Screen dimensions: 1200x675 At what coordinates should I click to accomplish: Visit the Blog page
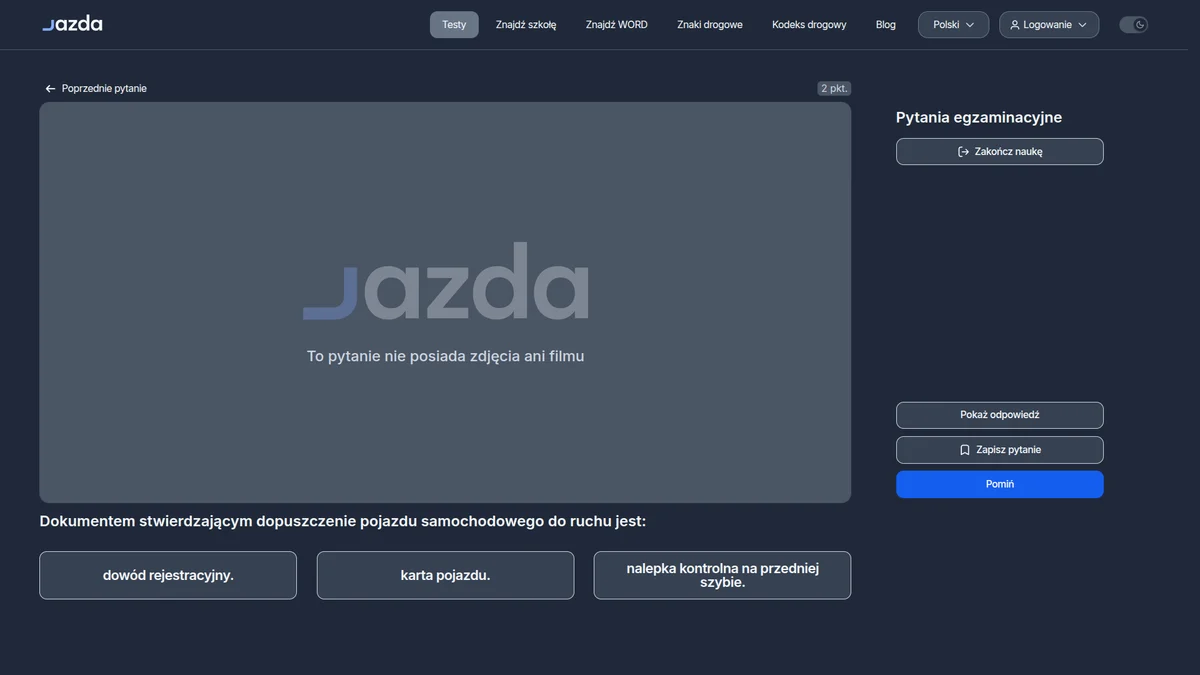886,25
